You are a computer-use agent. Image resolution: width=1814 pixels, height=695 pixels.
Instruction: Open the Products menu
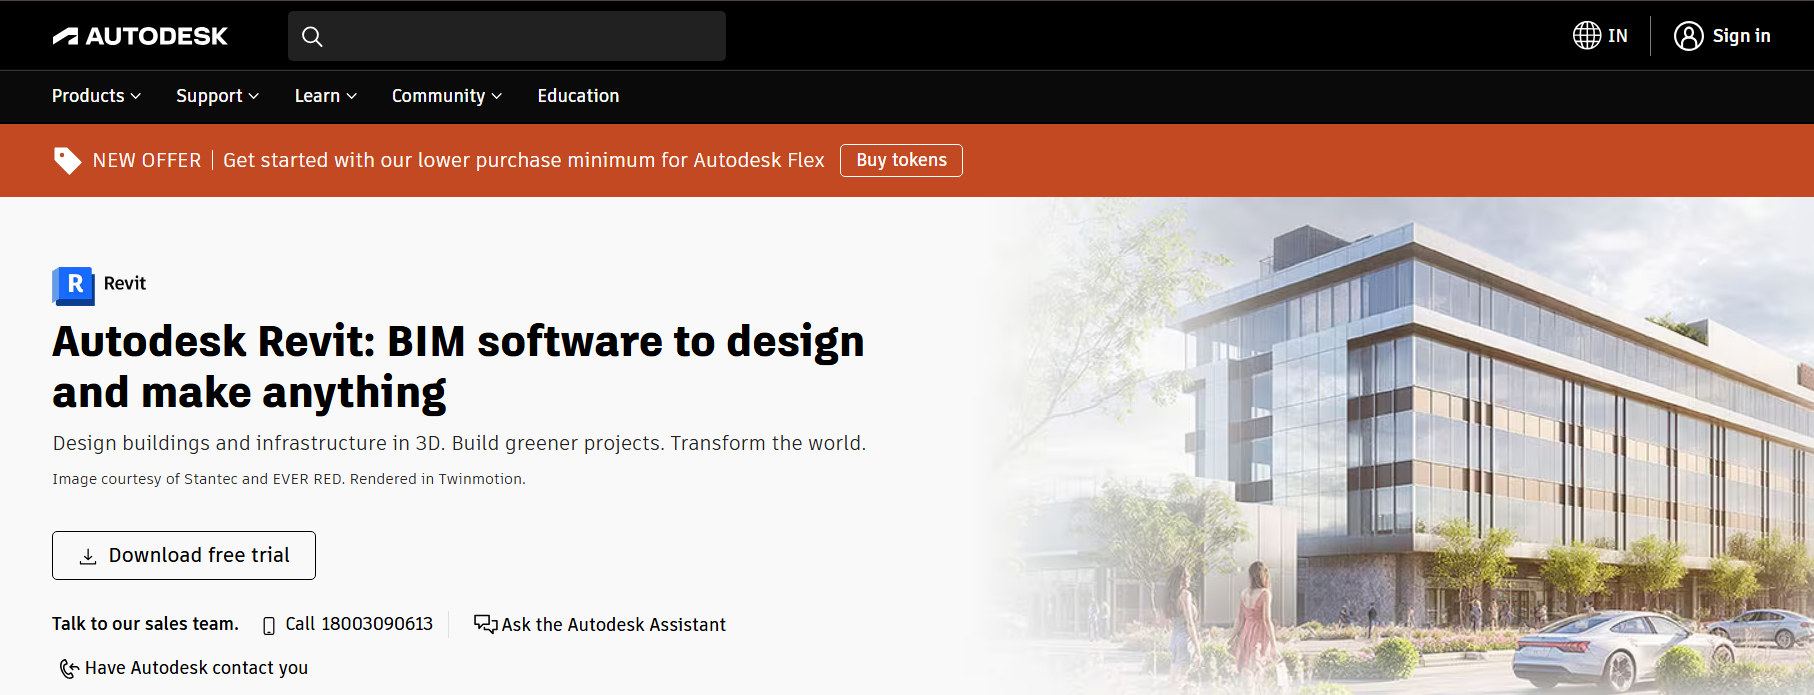(88, 96)
